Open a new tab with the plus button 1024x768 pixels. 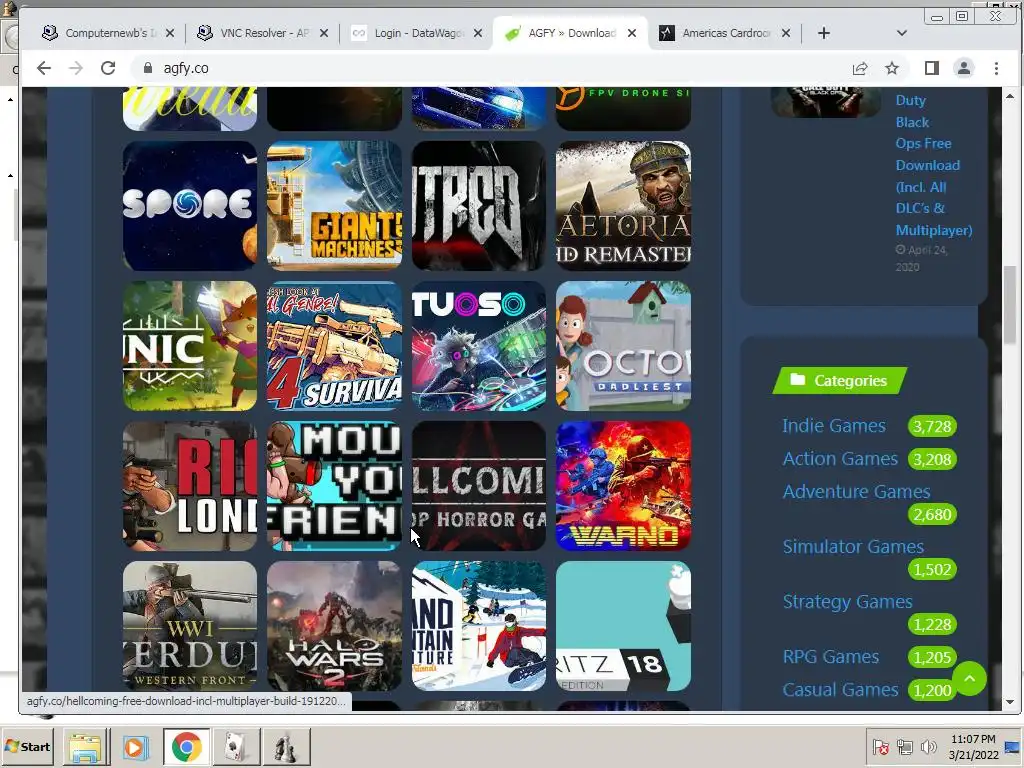click(824, 33)
